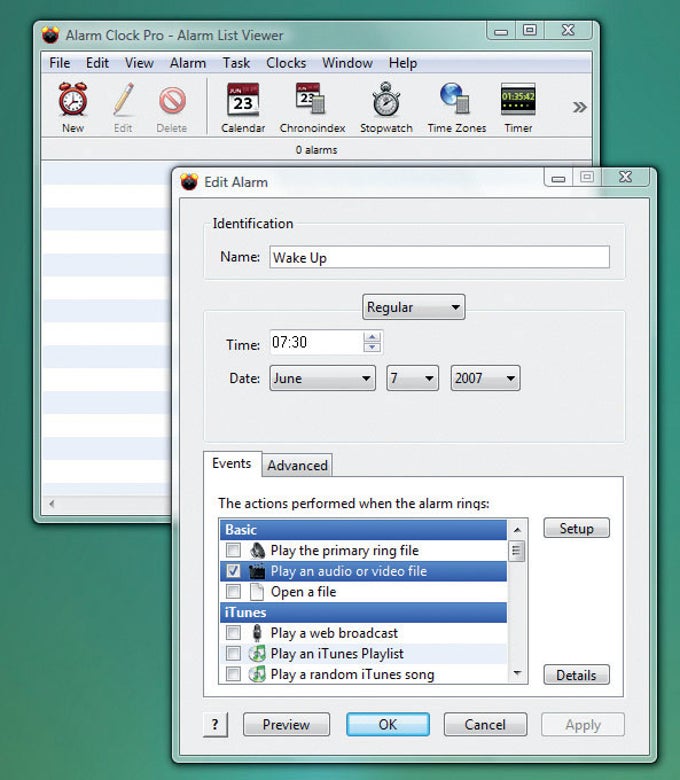Click the alarm list left scroll arrow
680x780 pixels.
52,503
